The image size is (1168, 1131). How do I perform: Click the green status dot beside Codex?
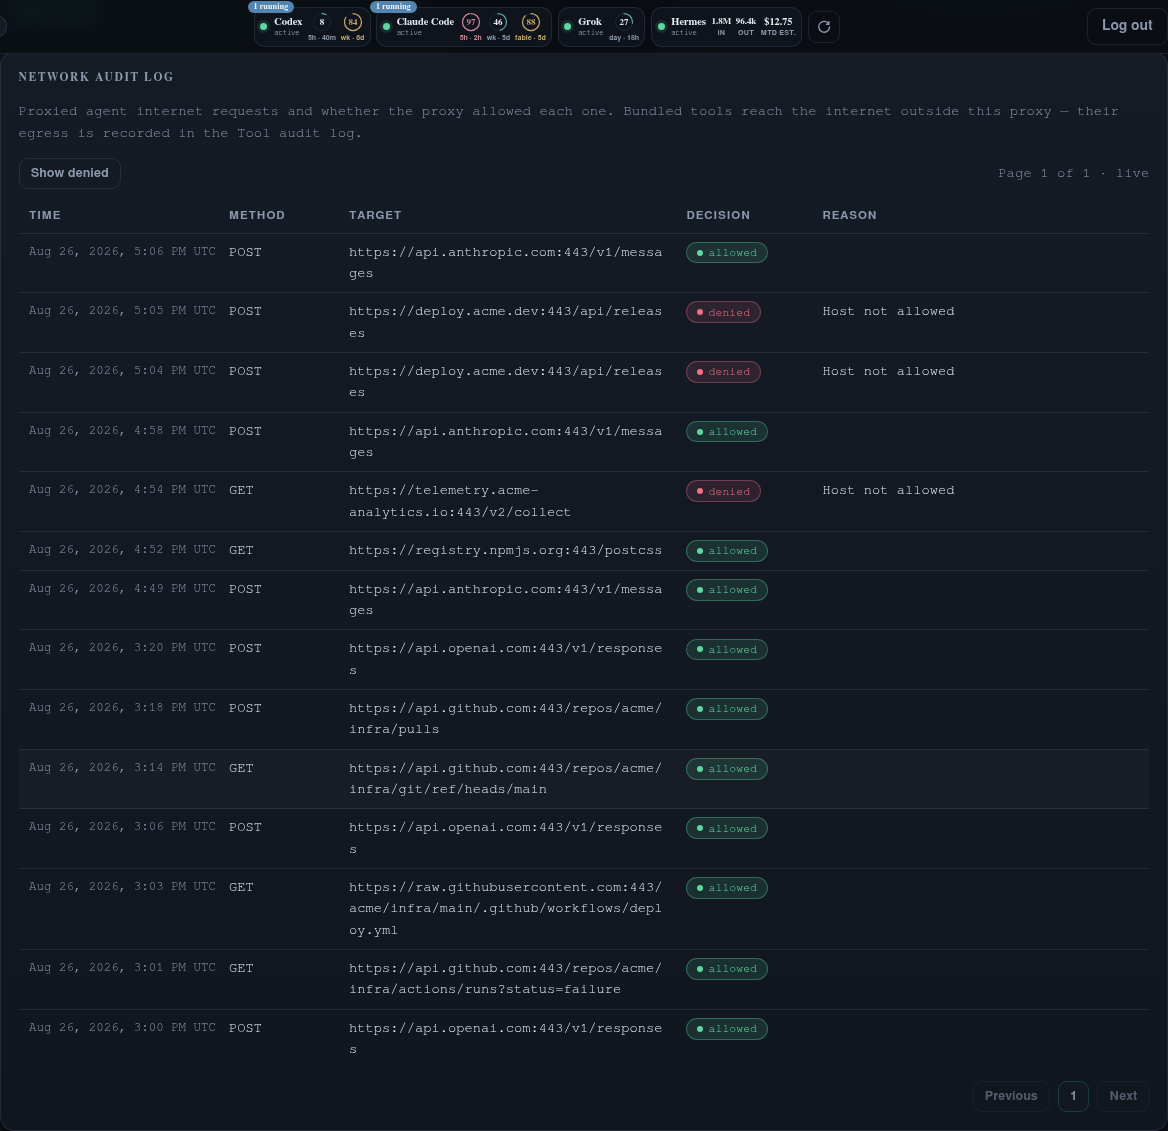pos(263,27)
